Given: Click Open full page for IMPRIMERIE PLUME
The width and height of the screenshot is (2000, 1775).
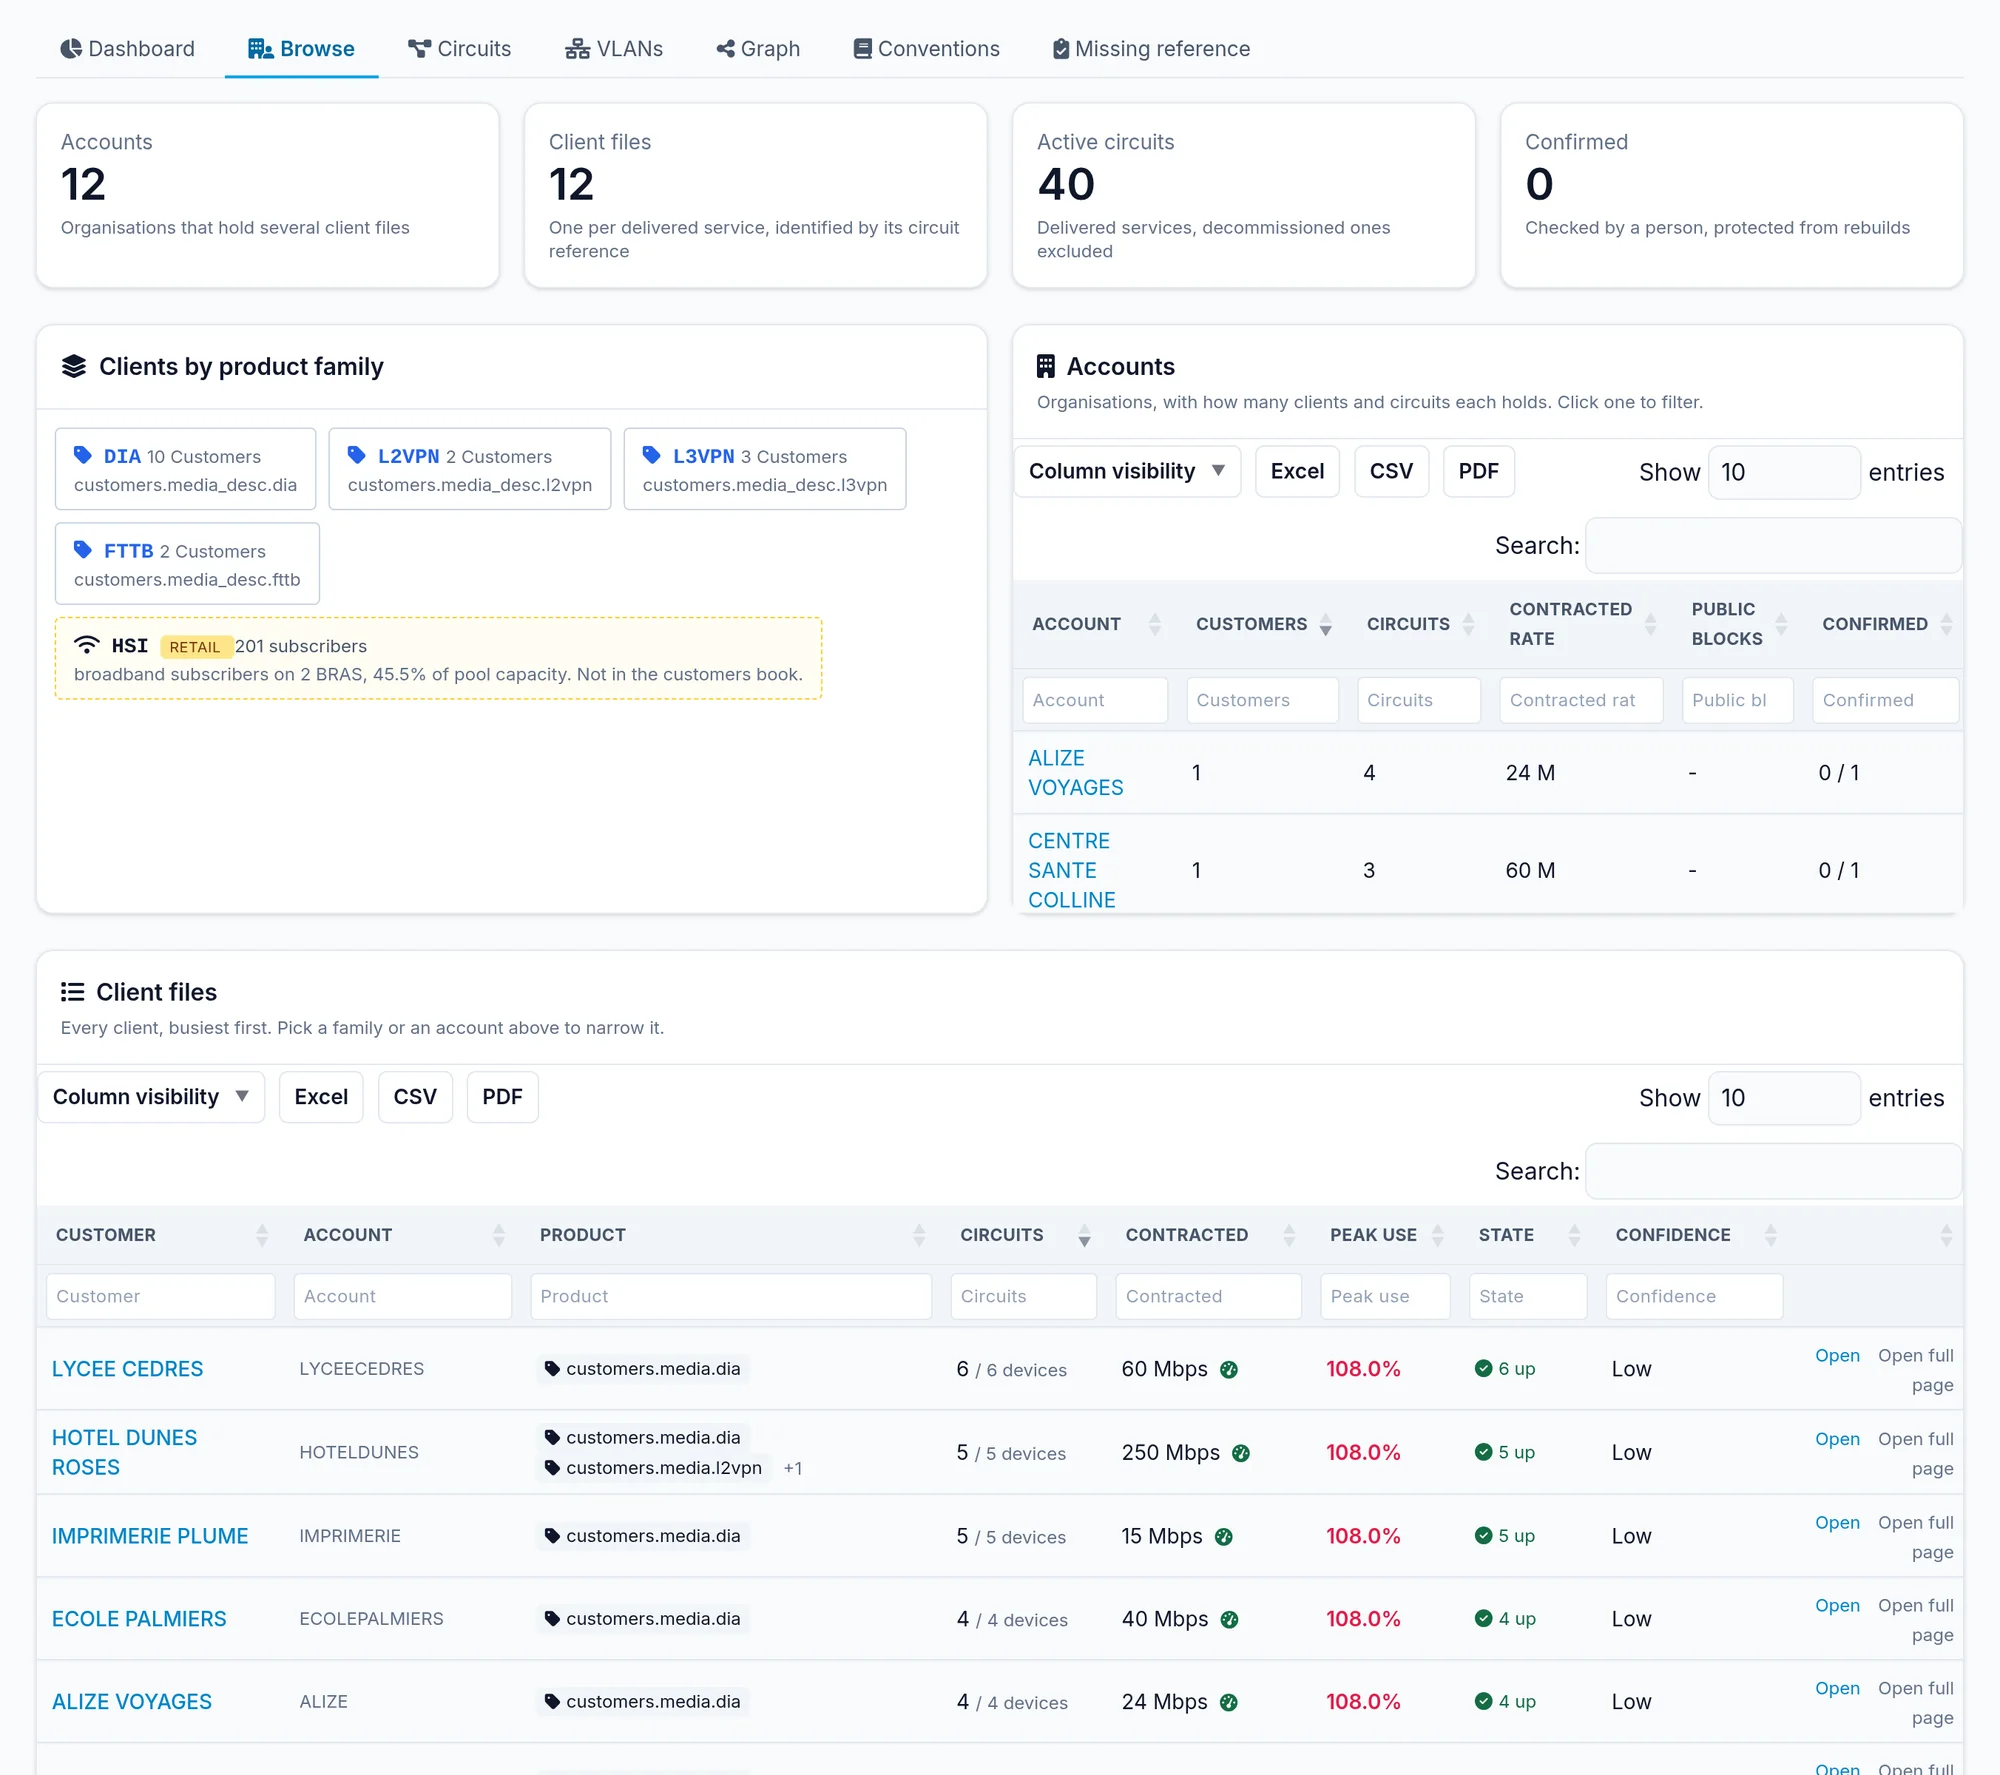Looking at the screenshot, I should (x=1915, y=1537).
